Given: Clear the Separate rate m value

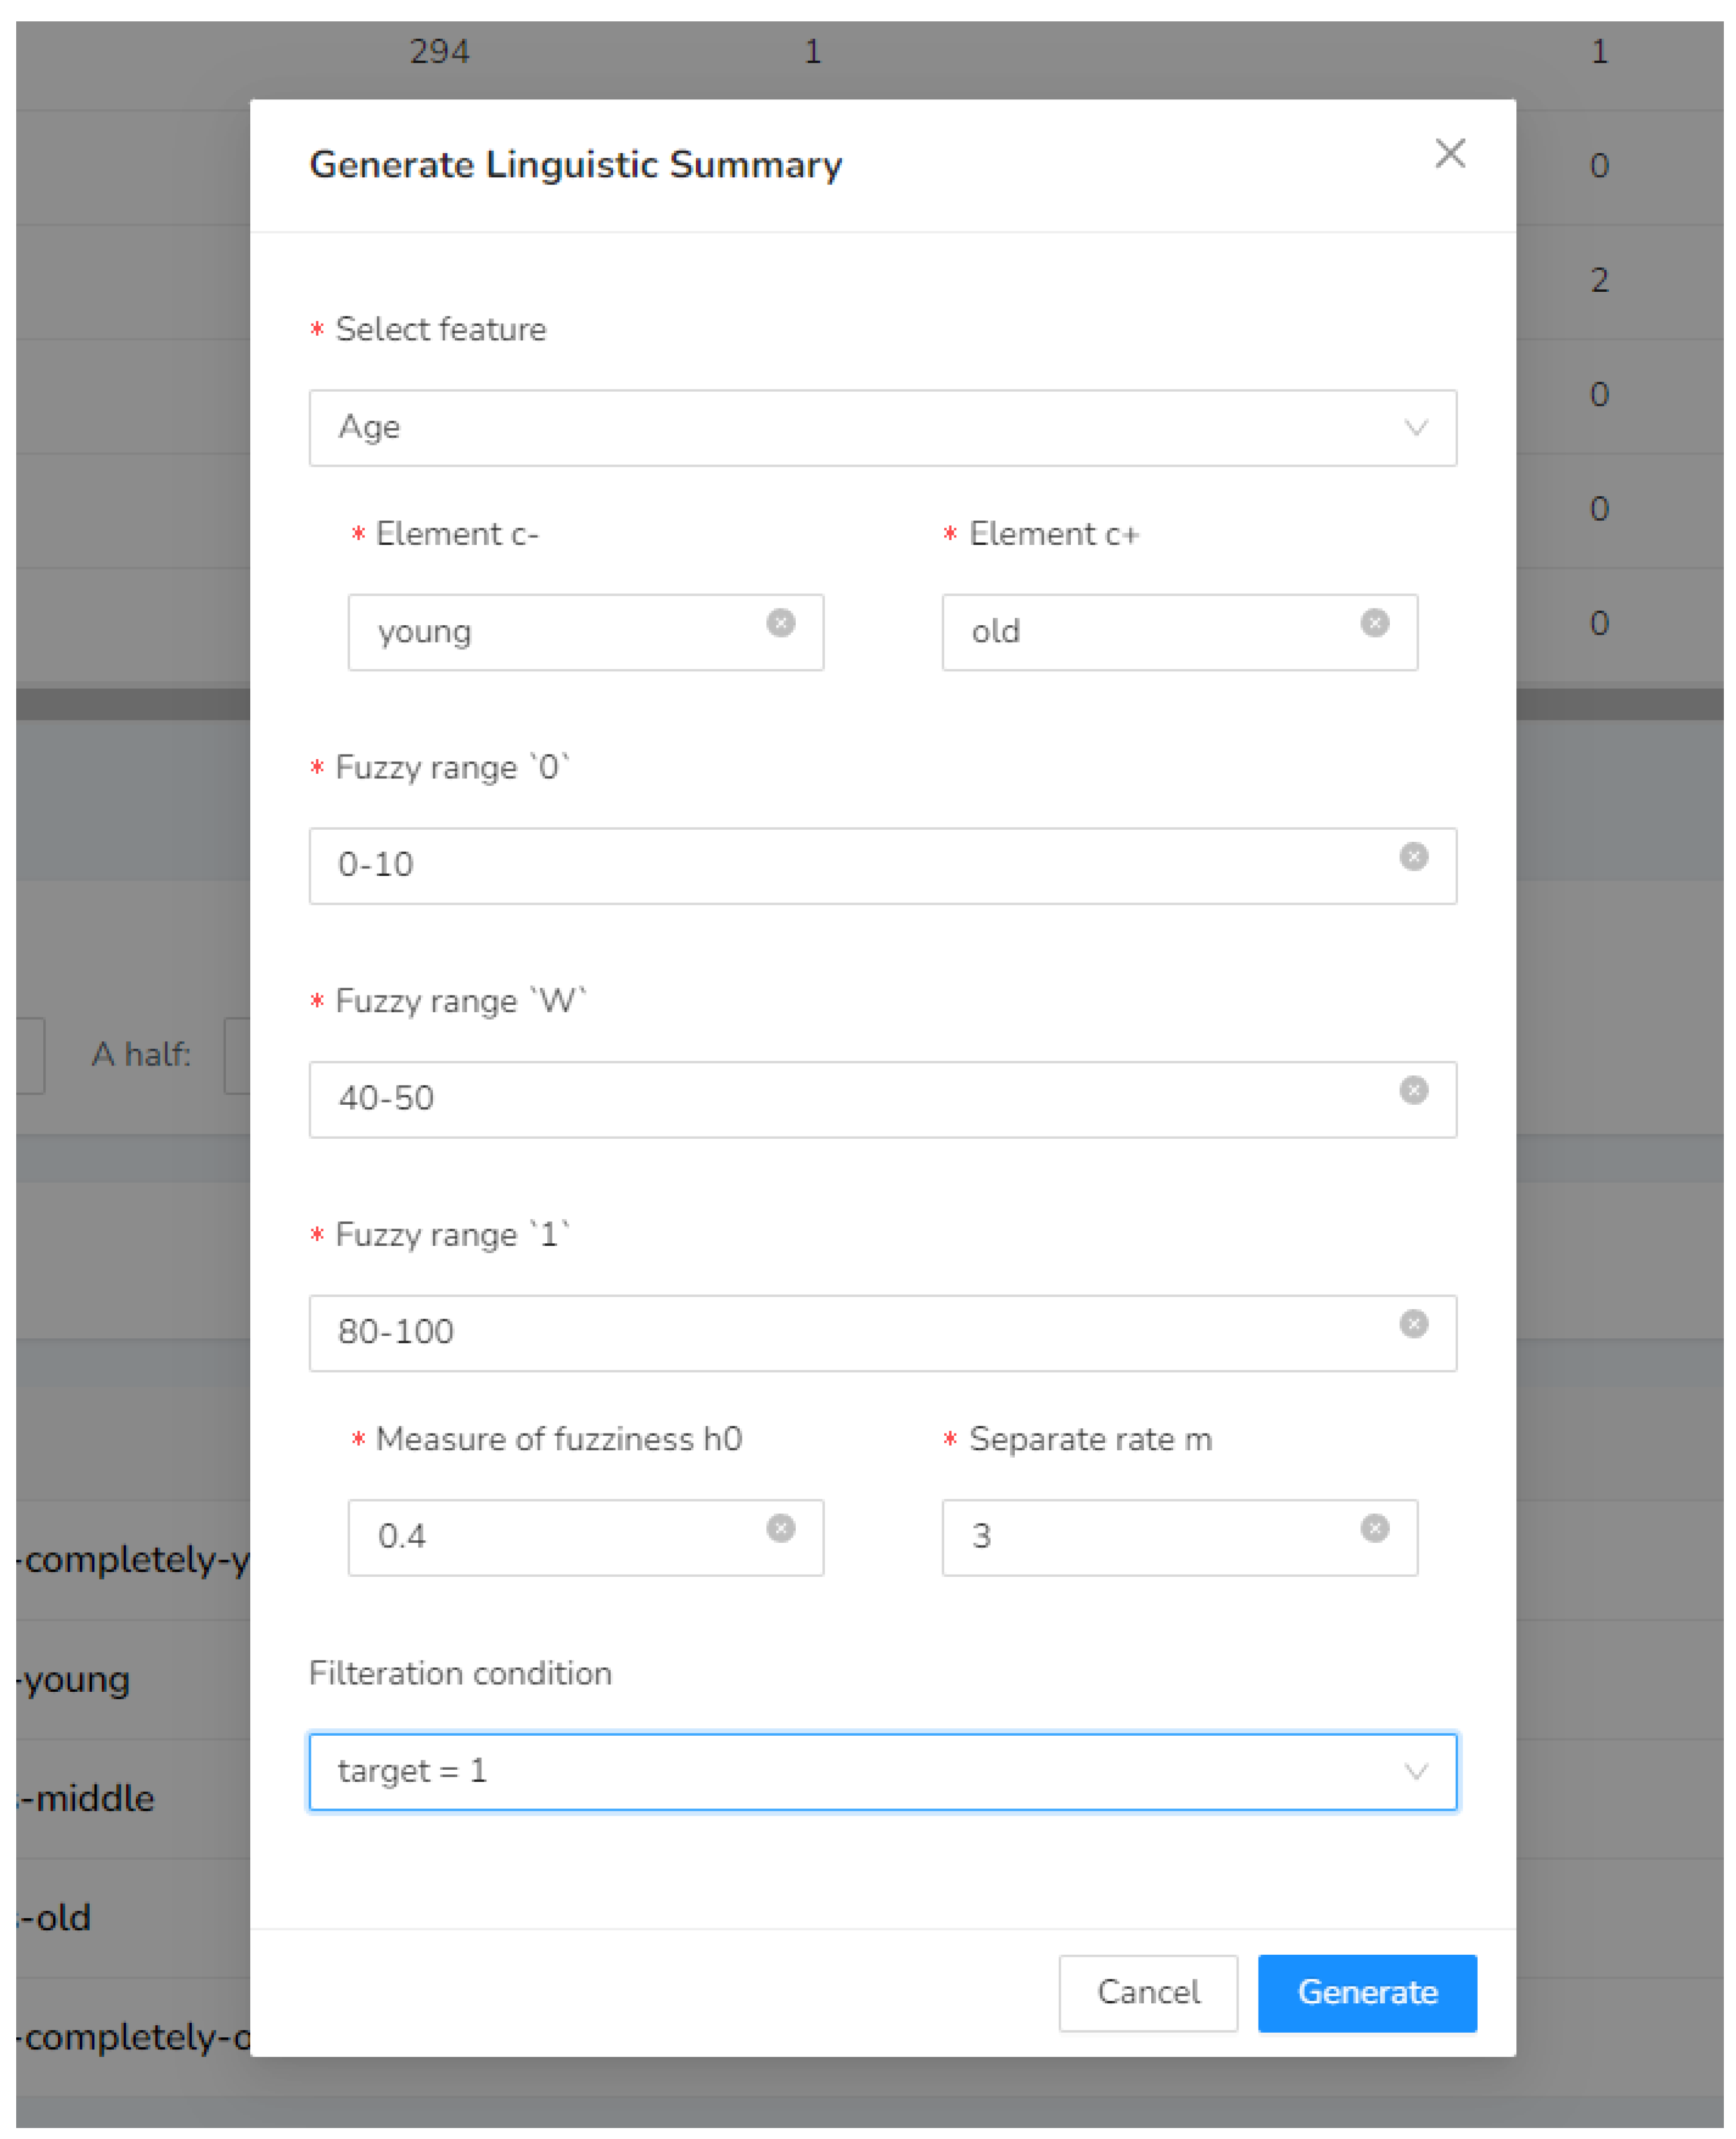Looking at the screenshot, I should pyautogui.click(x=1374, y=1527).
